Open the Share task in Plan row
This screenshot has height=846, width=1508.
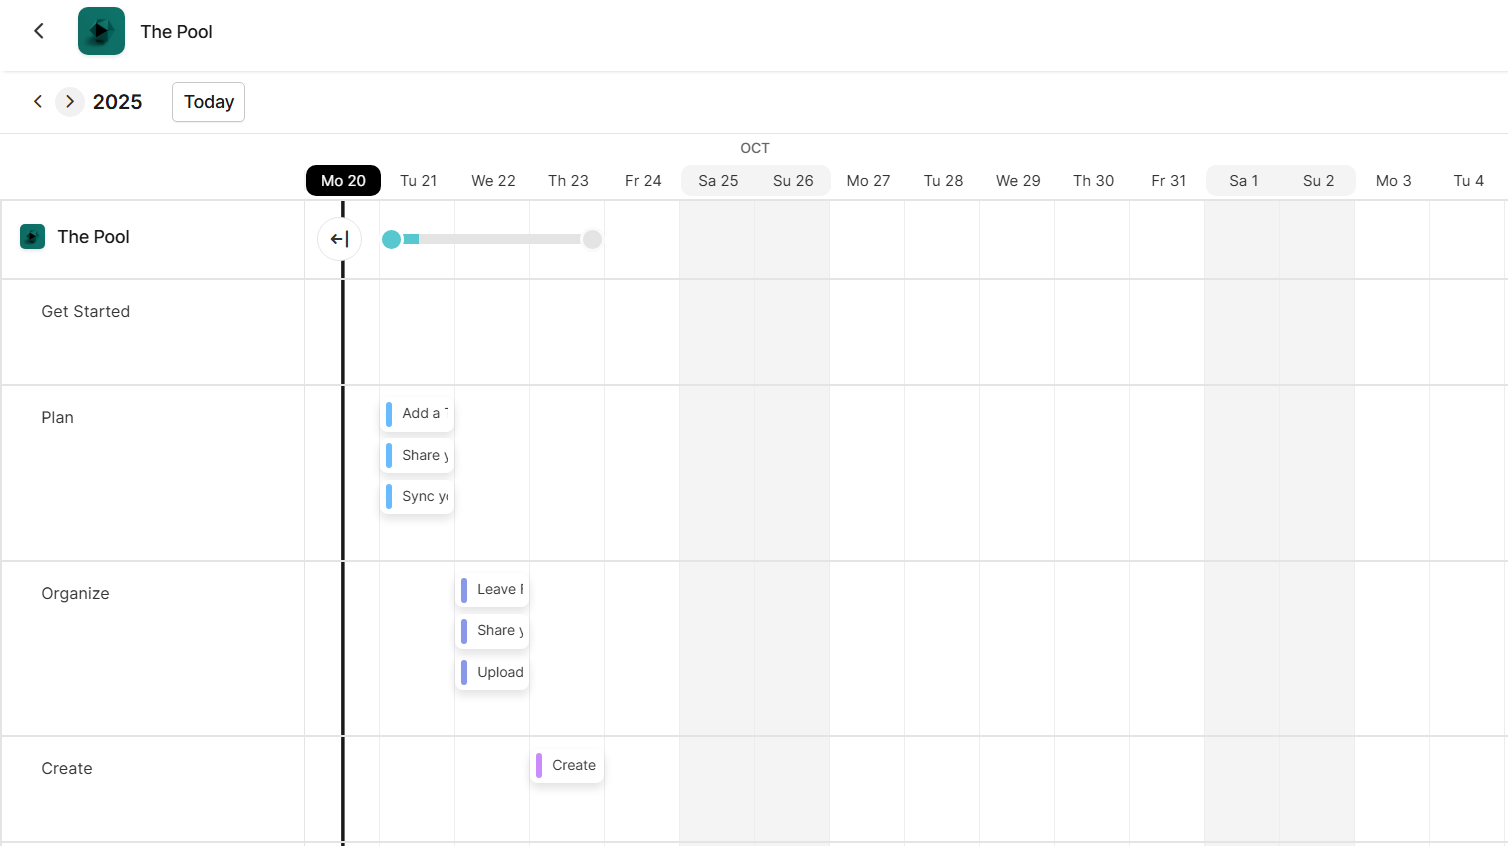point(418,456)
